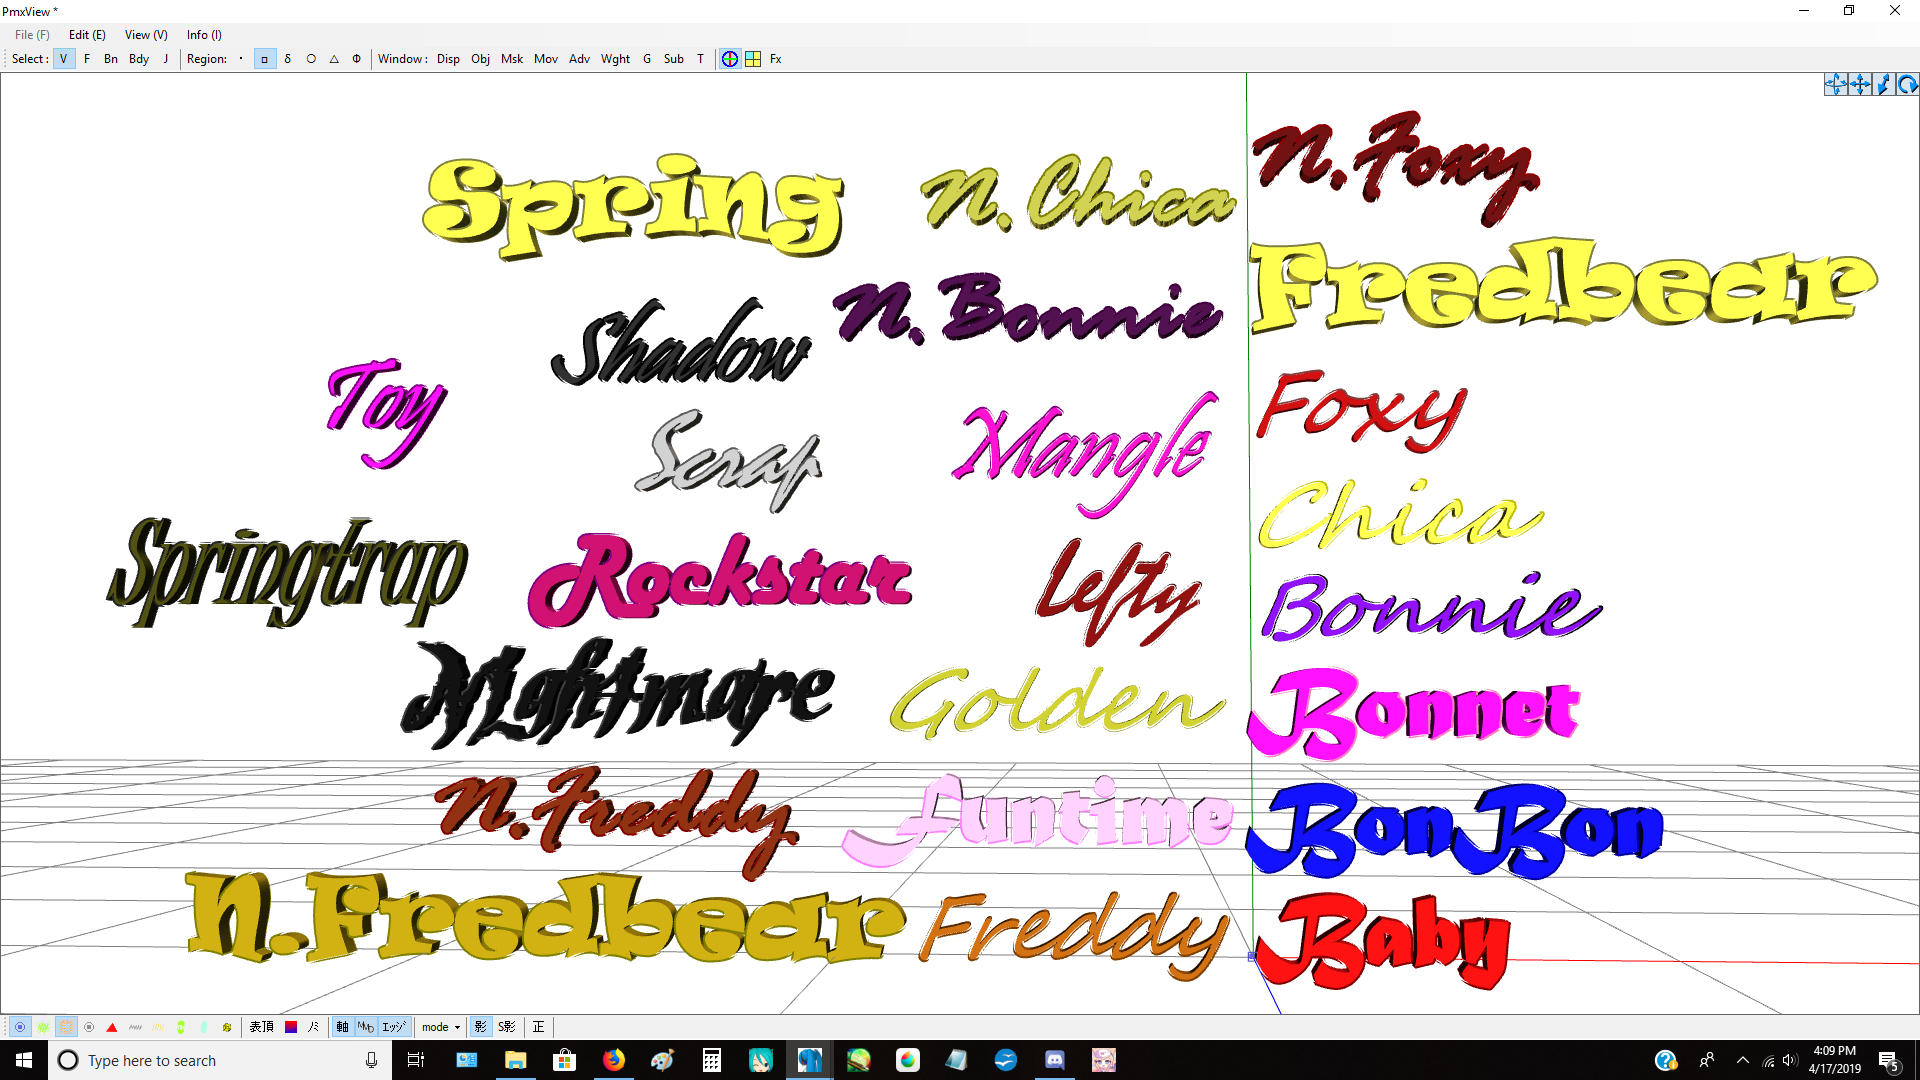Open the View (V) menu
Screen dimensions: 1920x1080
[x=144, y=34]
